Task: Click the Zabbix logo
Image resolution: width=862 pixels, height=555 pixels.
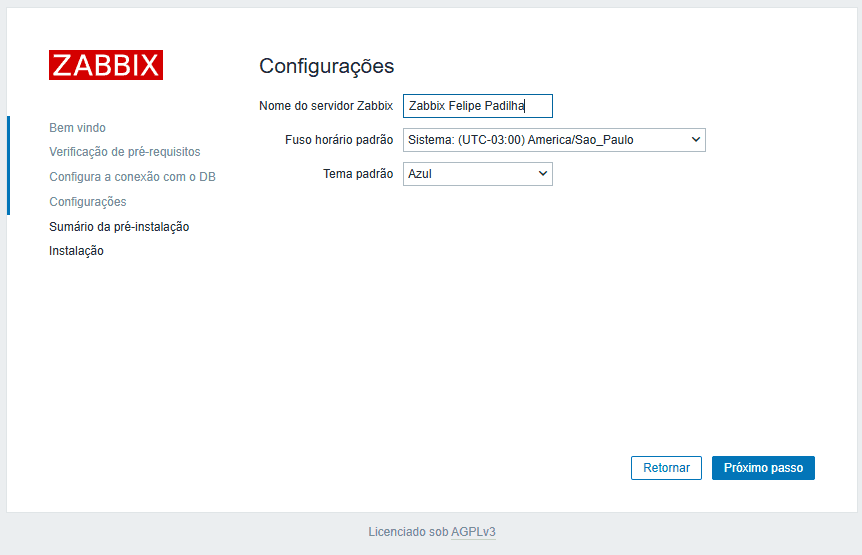Action: pos(106,65)
